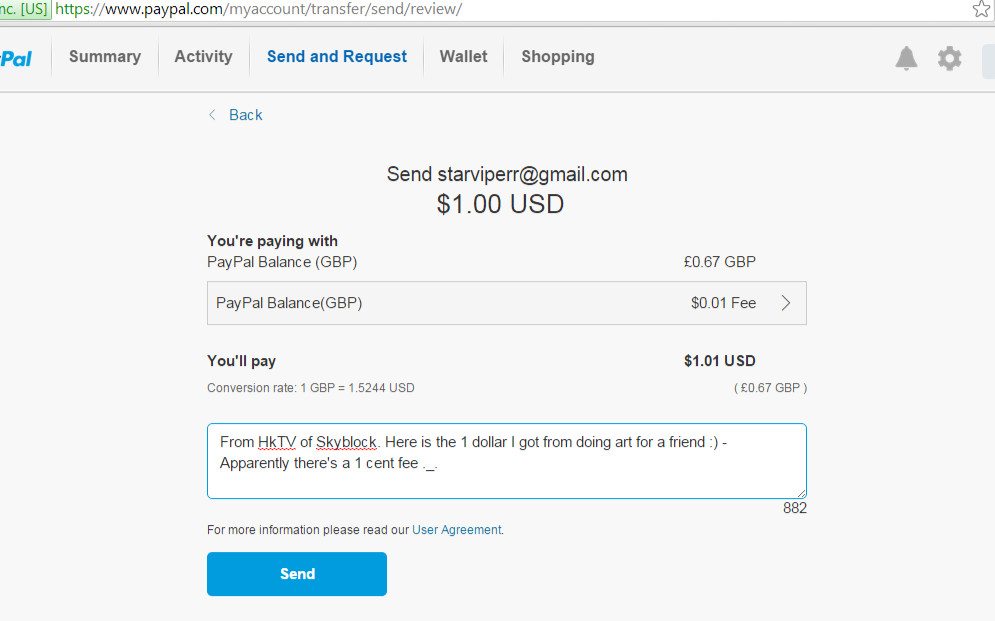Bookmark page with the star icon
This screenshot has height=621, width=995.
[981, 9]
